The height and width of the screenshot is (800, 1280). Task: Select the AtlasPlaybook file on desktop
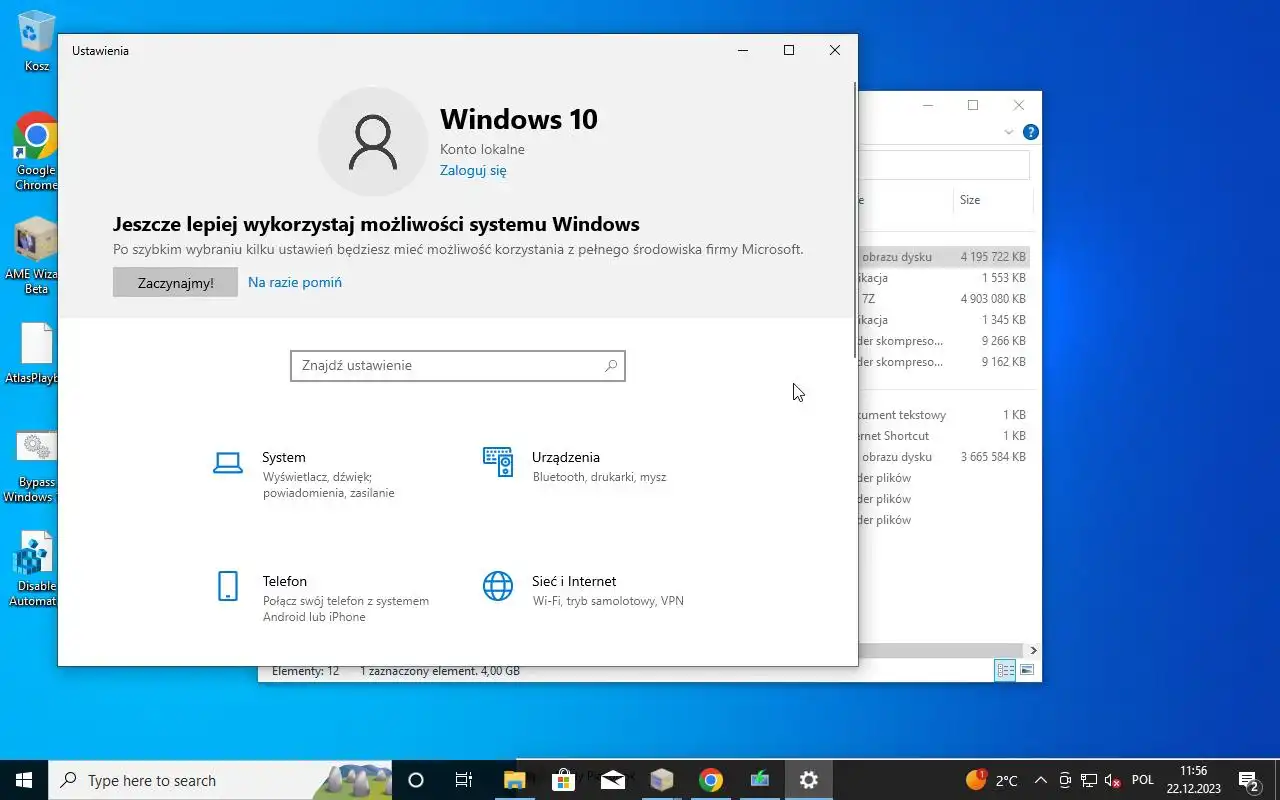point(36,354)
